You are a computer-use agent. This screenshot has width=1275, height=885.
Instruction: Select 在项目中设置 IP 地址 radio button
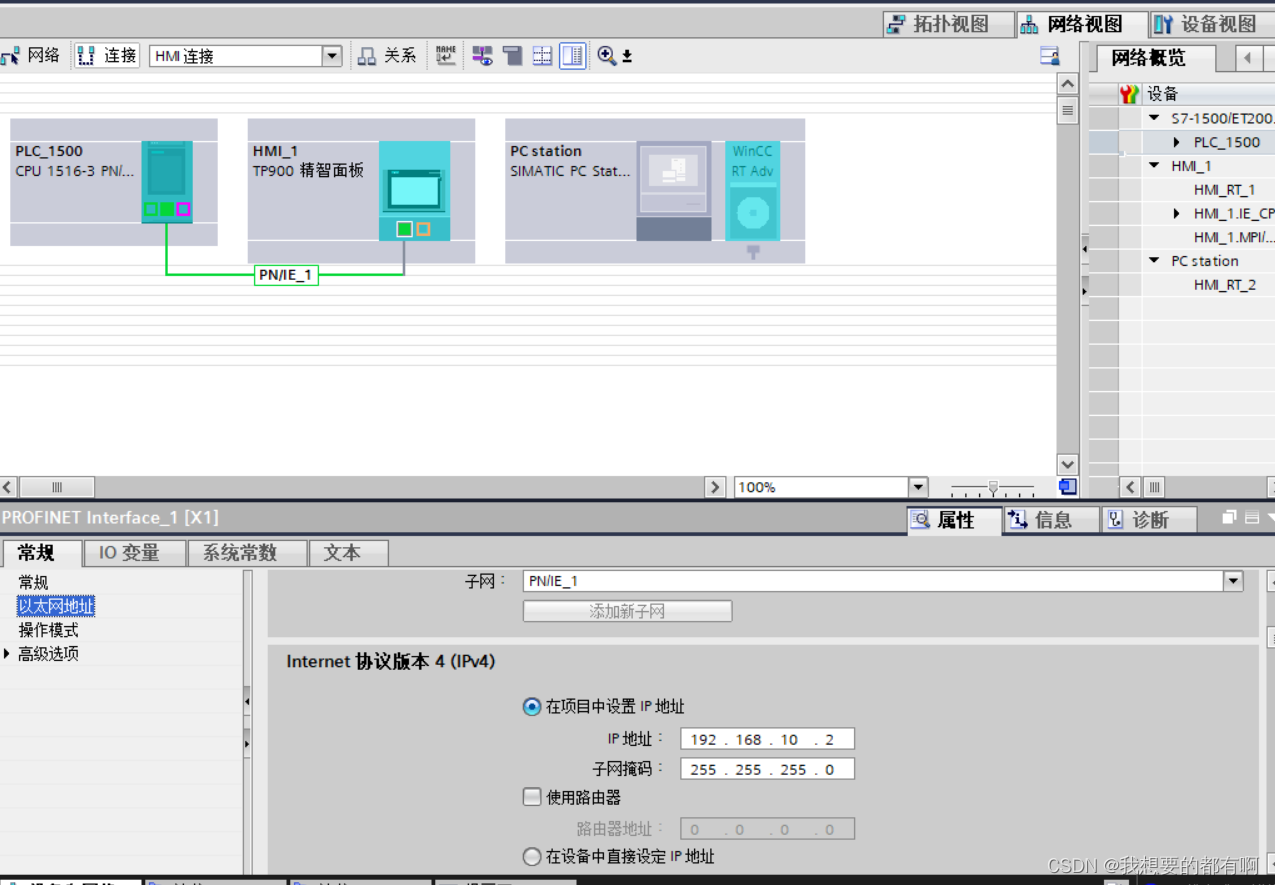click(532, 707)
